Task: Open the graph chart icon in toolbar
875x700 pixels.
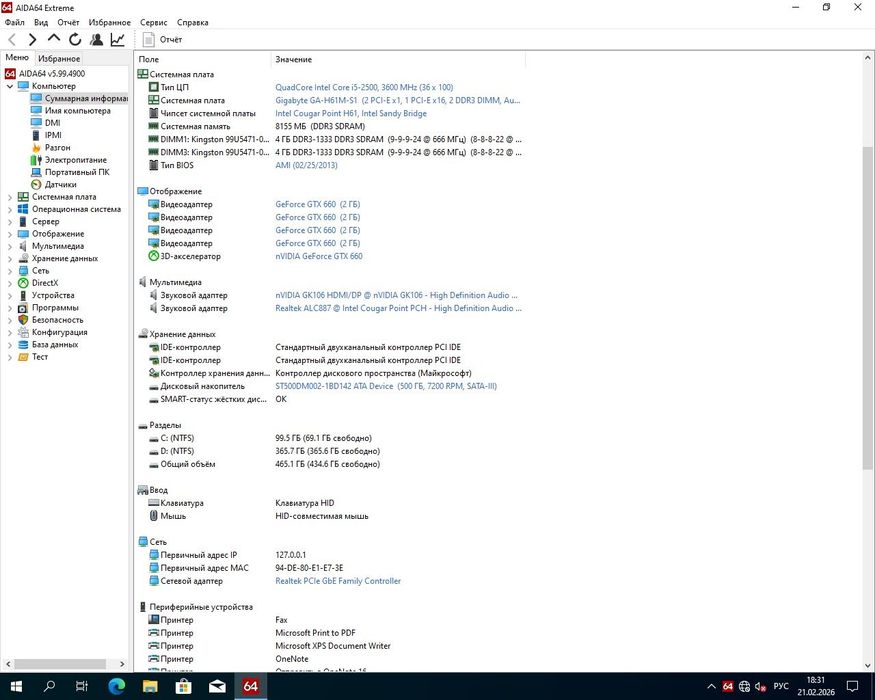Action: [117, 40]
